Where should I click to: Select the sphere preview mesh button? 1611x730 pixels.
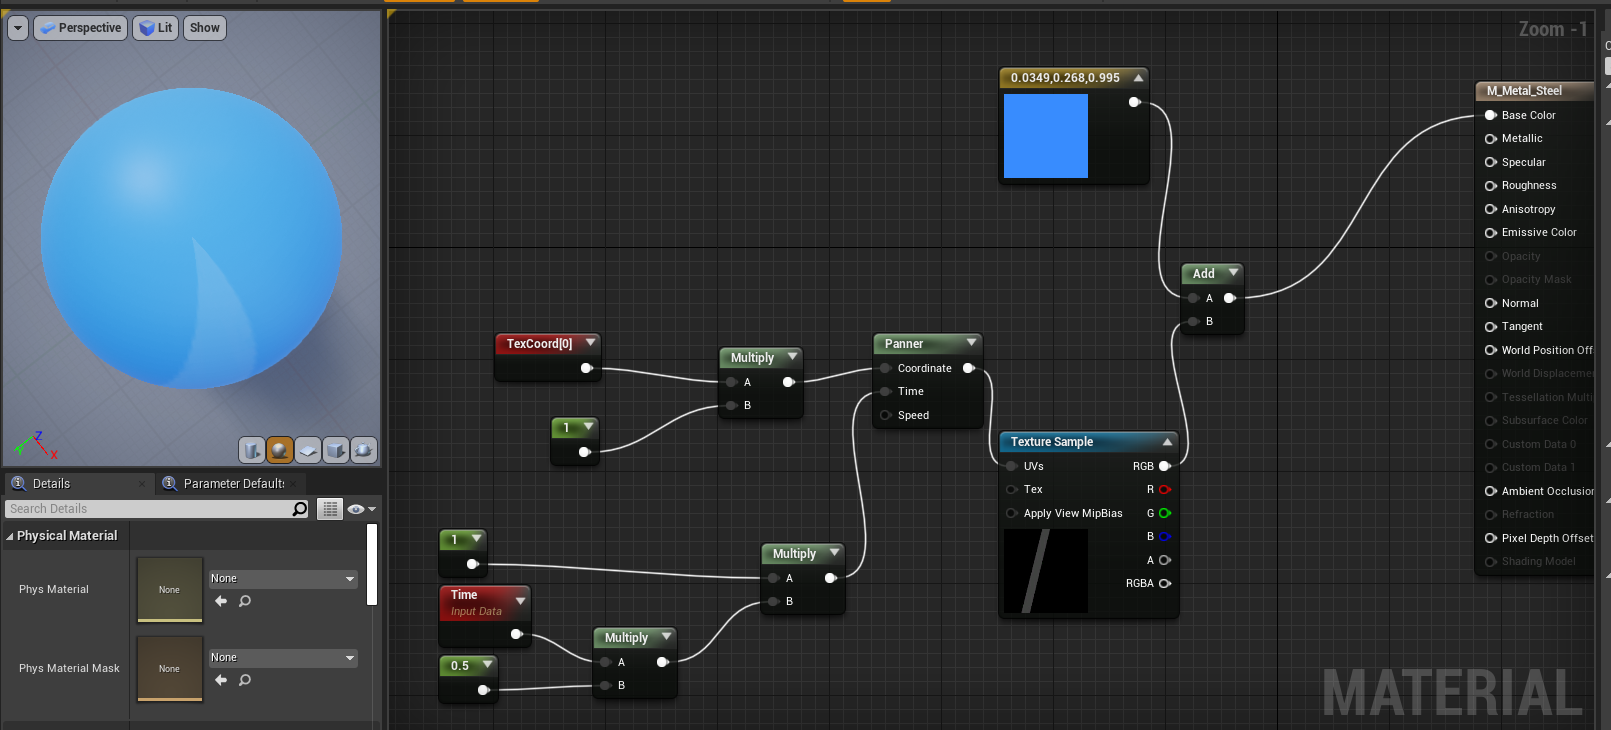point(280,450)
